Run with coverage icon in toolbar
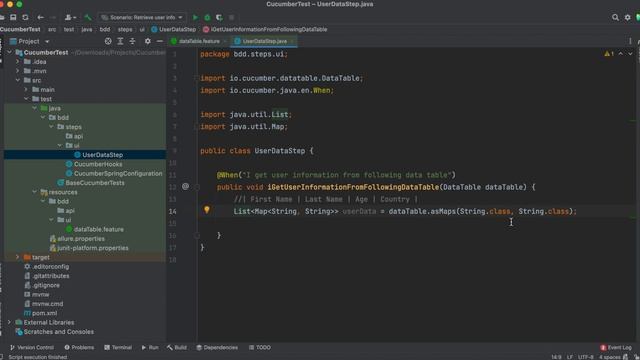Viewport: 640px width, 360px height. pyautogui.click(x=219, y=18)
